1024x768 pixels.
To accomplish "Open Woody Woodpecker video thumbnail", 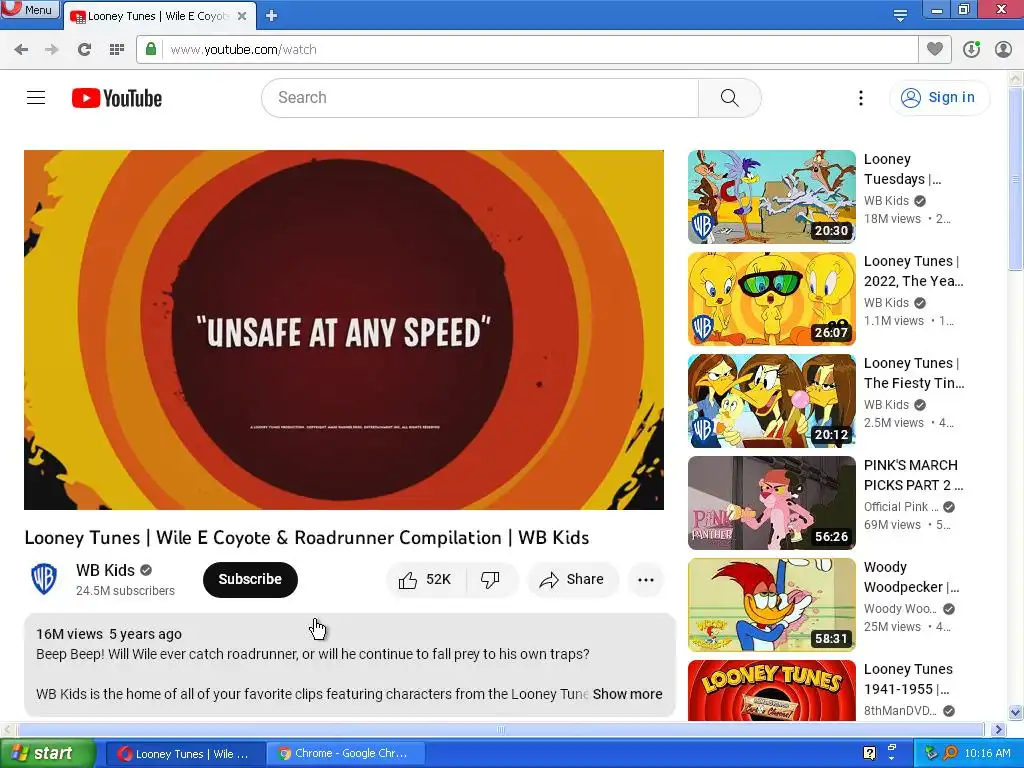I will [771, 604].
